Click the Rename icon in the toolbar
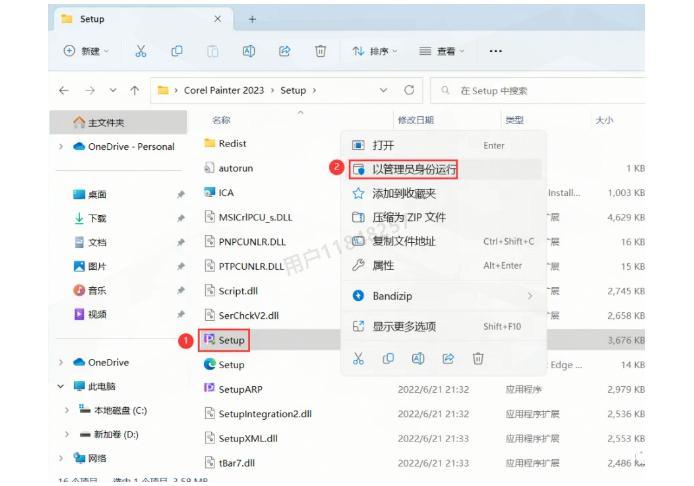This screenshot has width=694, height=486. pos(249,51)
